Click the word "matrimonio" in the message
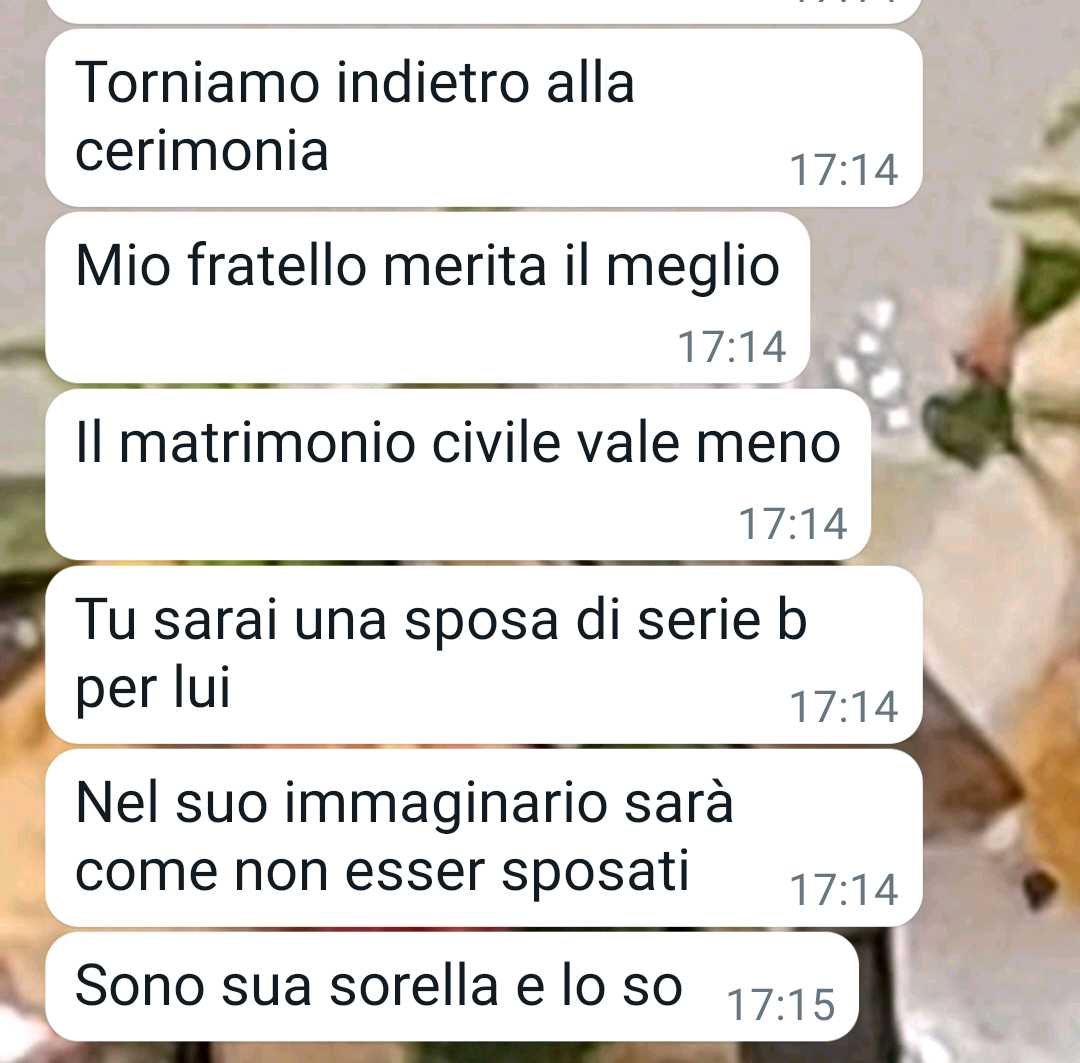Viewport: 1080px width, 1063px height. (267, 442)
